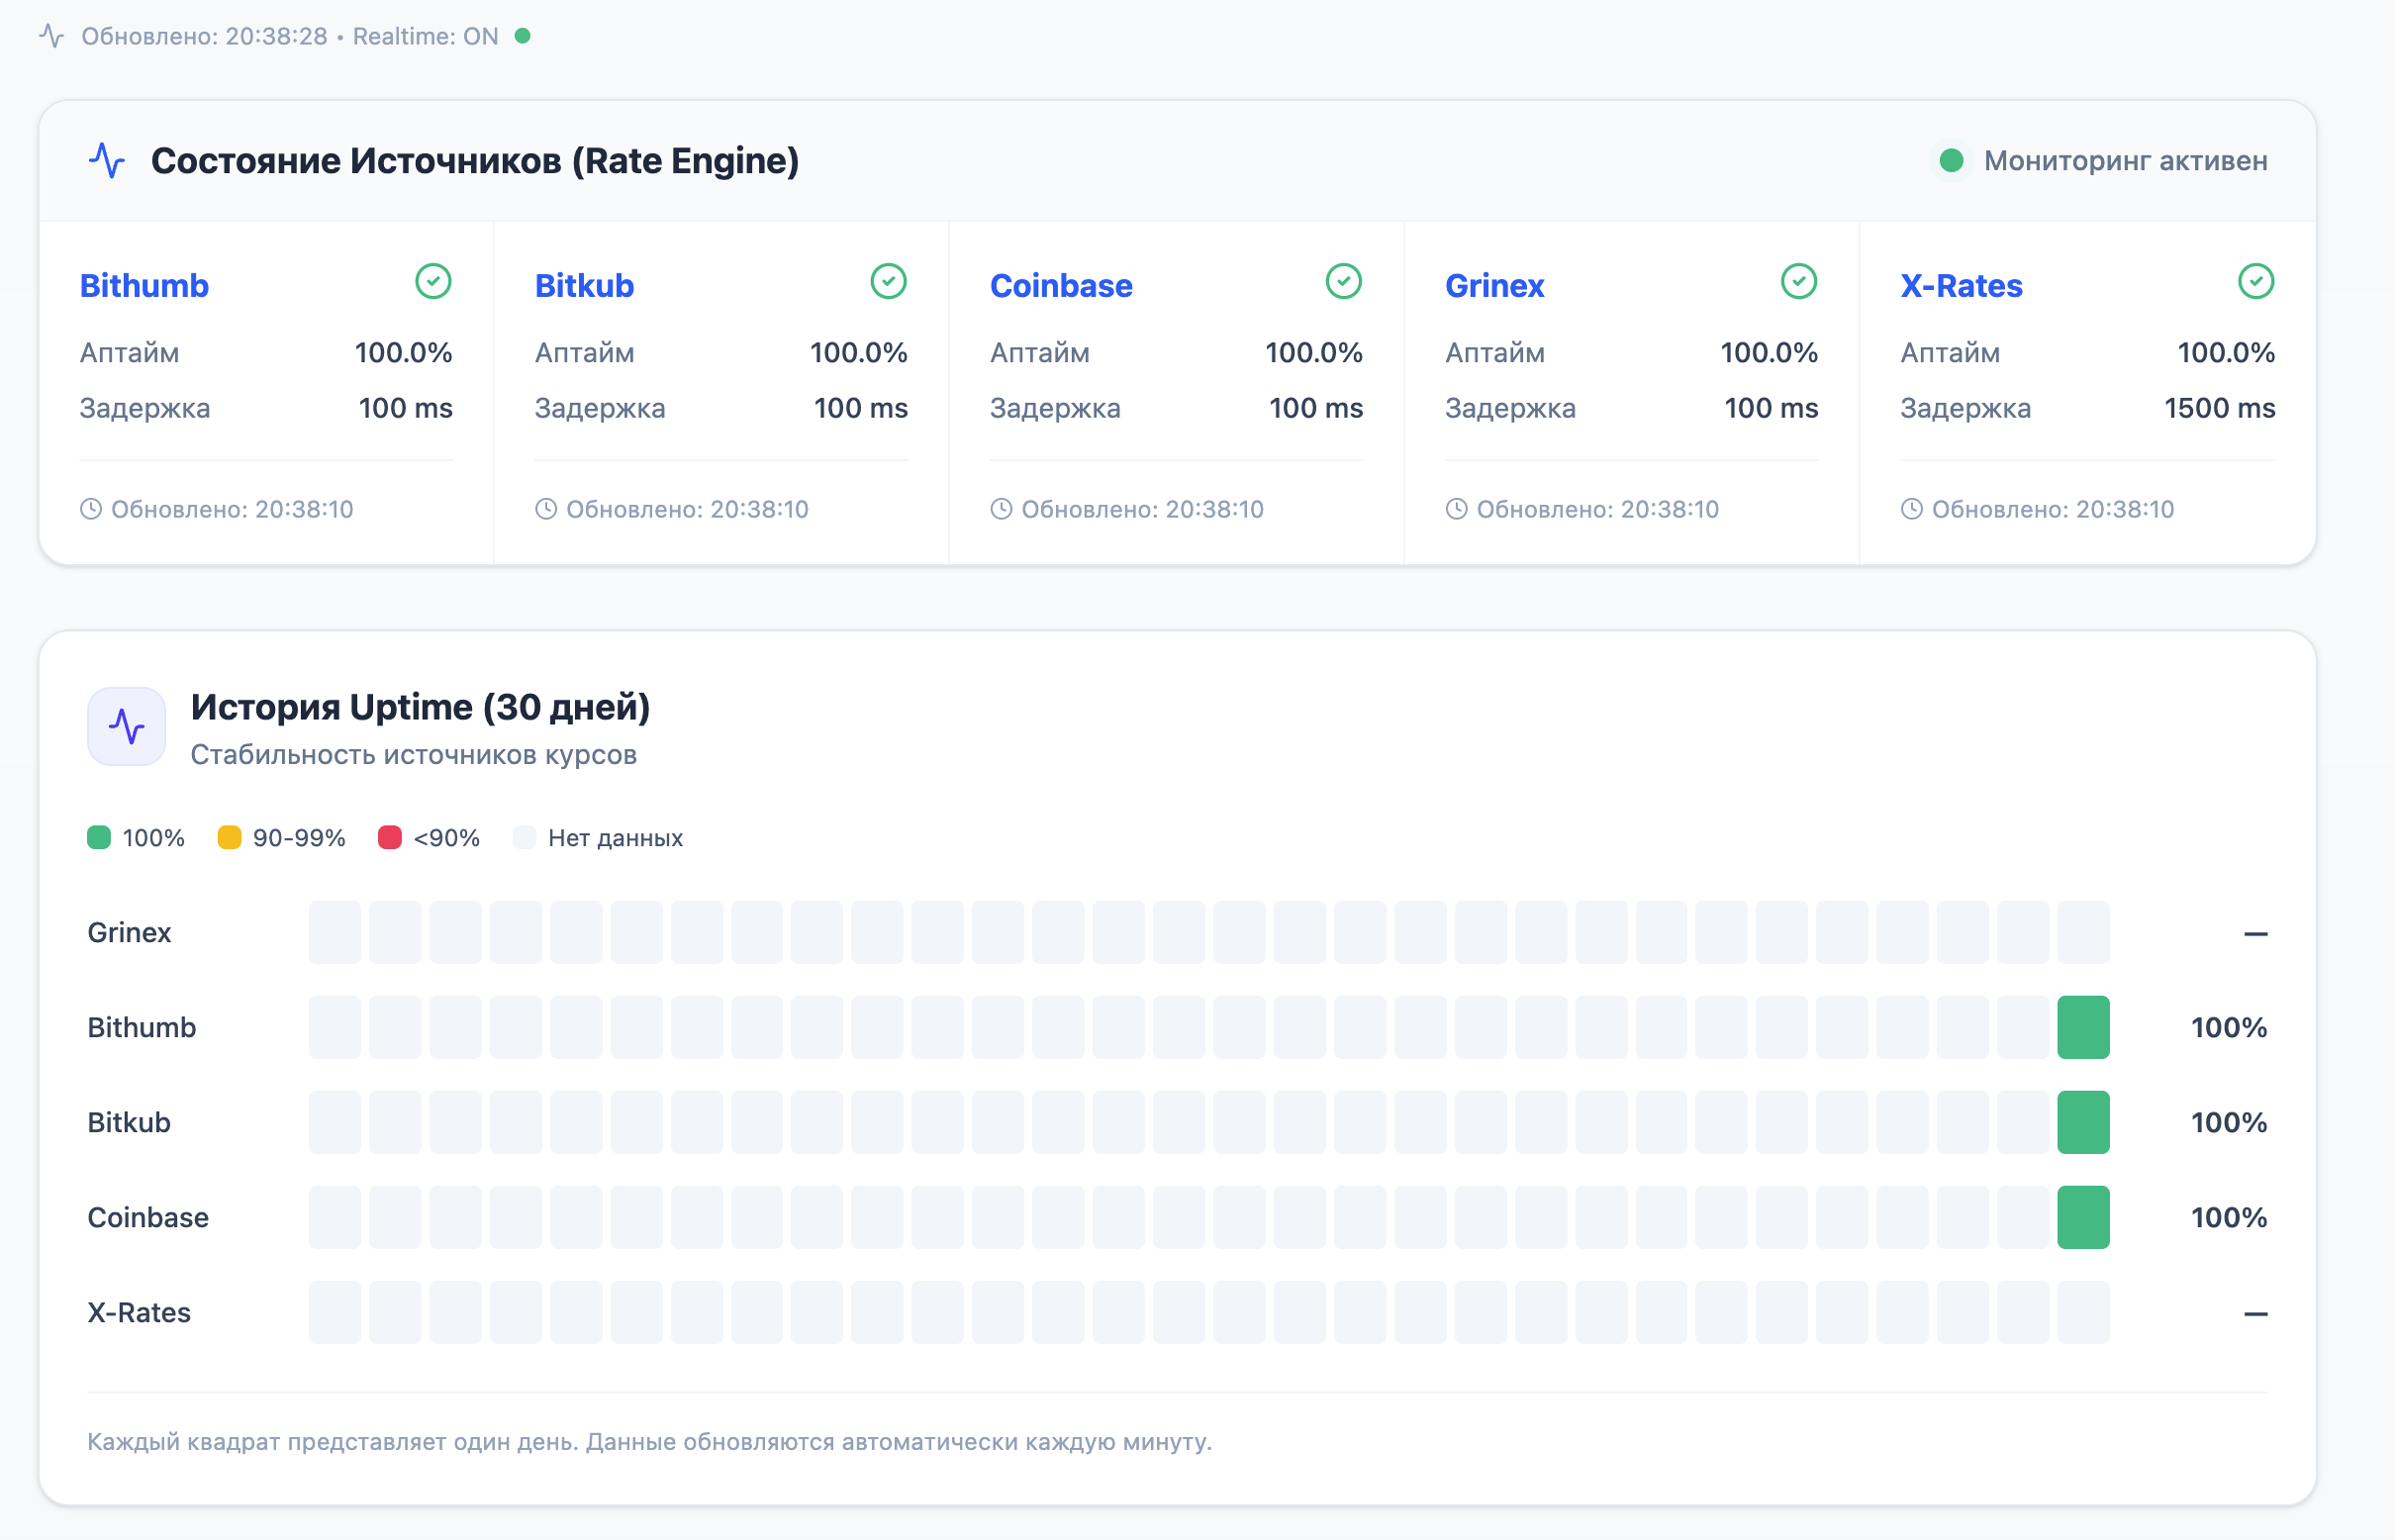
Task: Select the latest-day square in Grinex row
Action: (x=2083, y=932)
